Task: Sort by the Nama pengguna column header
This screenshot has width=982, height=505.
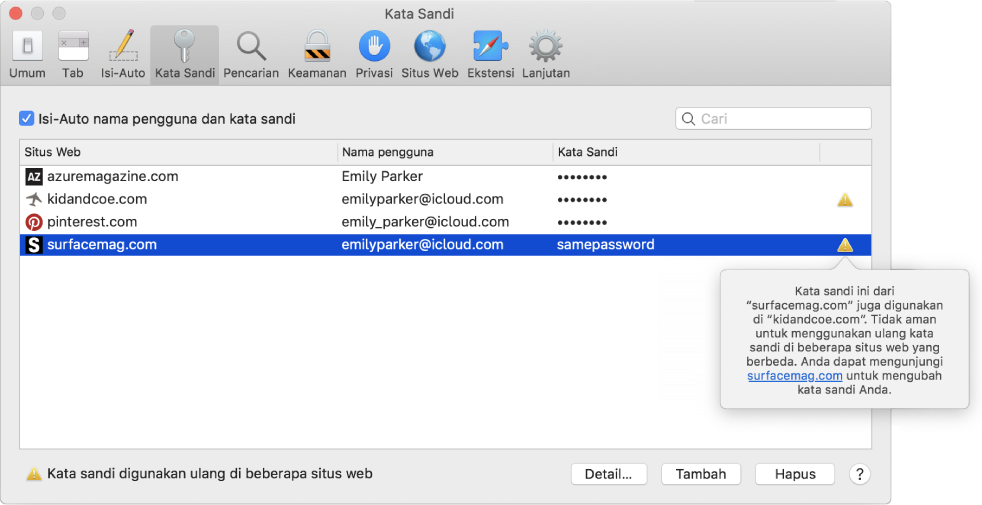Action: pos(445,152)
